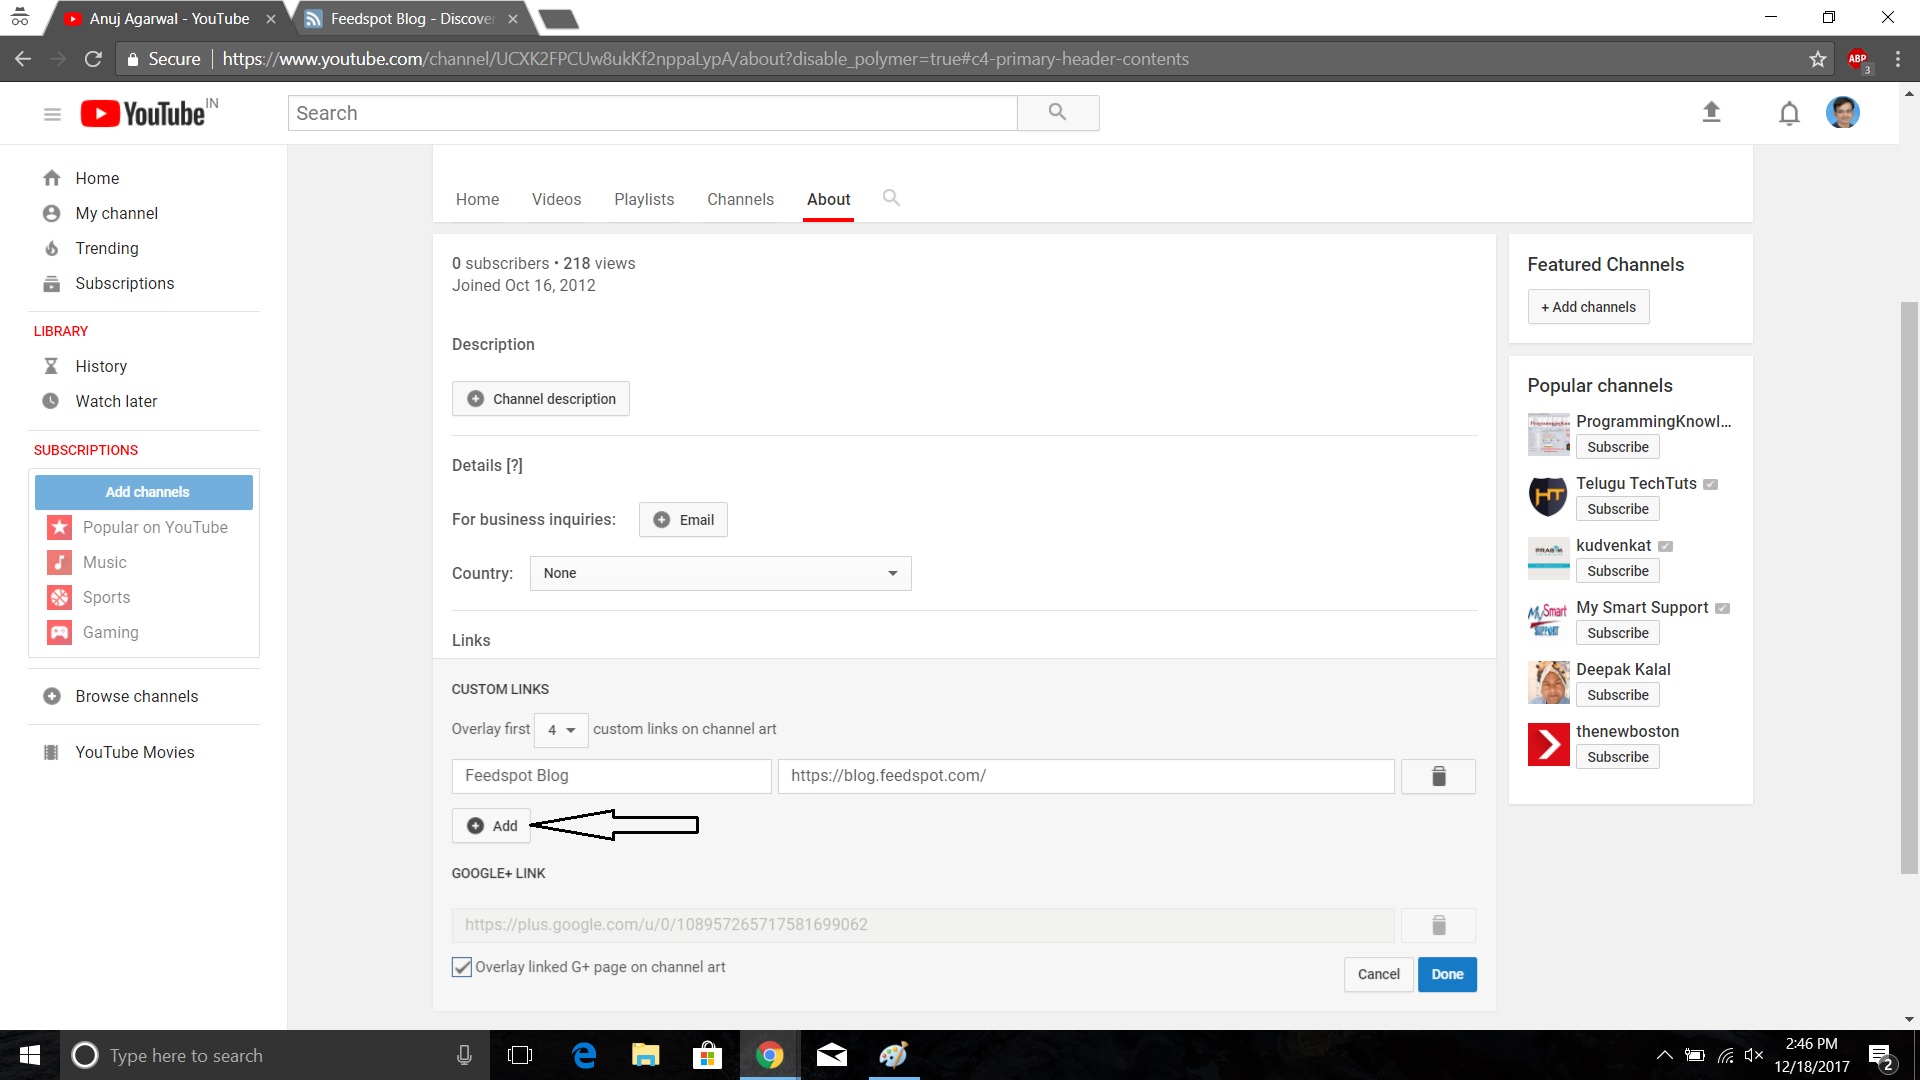Open Popular on YouTube in sidebar
Viewport: 1920px width, 1080px height.
[138, 527]
